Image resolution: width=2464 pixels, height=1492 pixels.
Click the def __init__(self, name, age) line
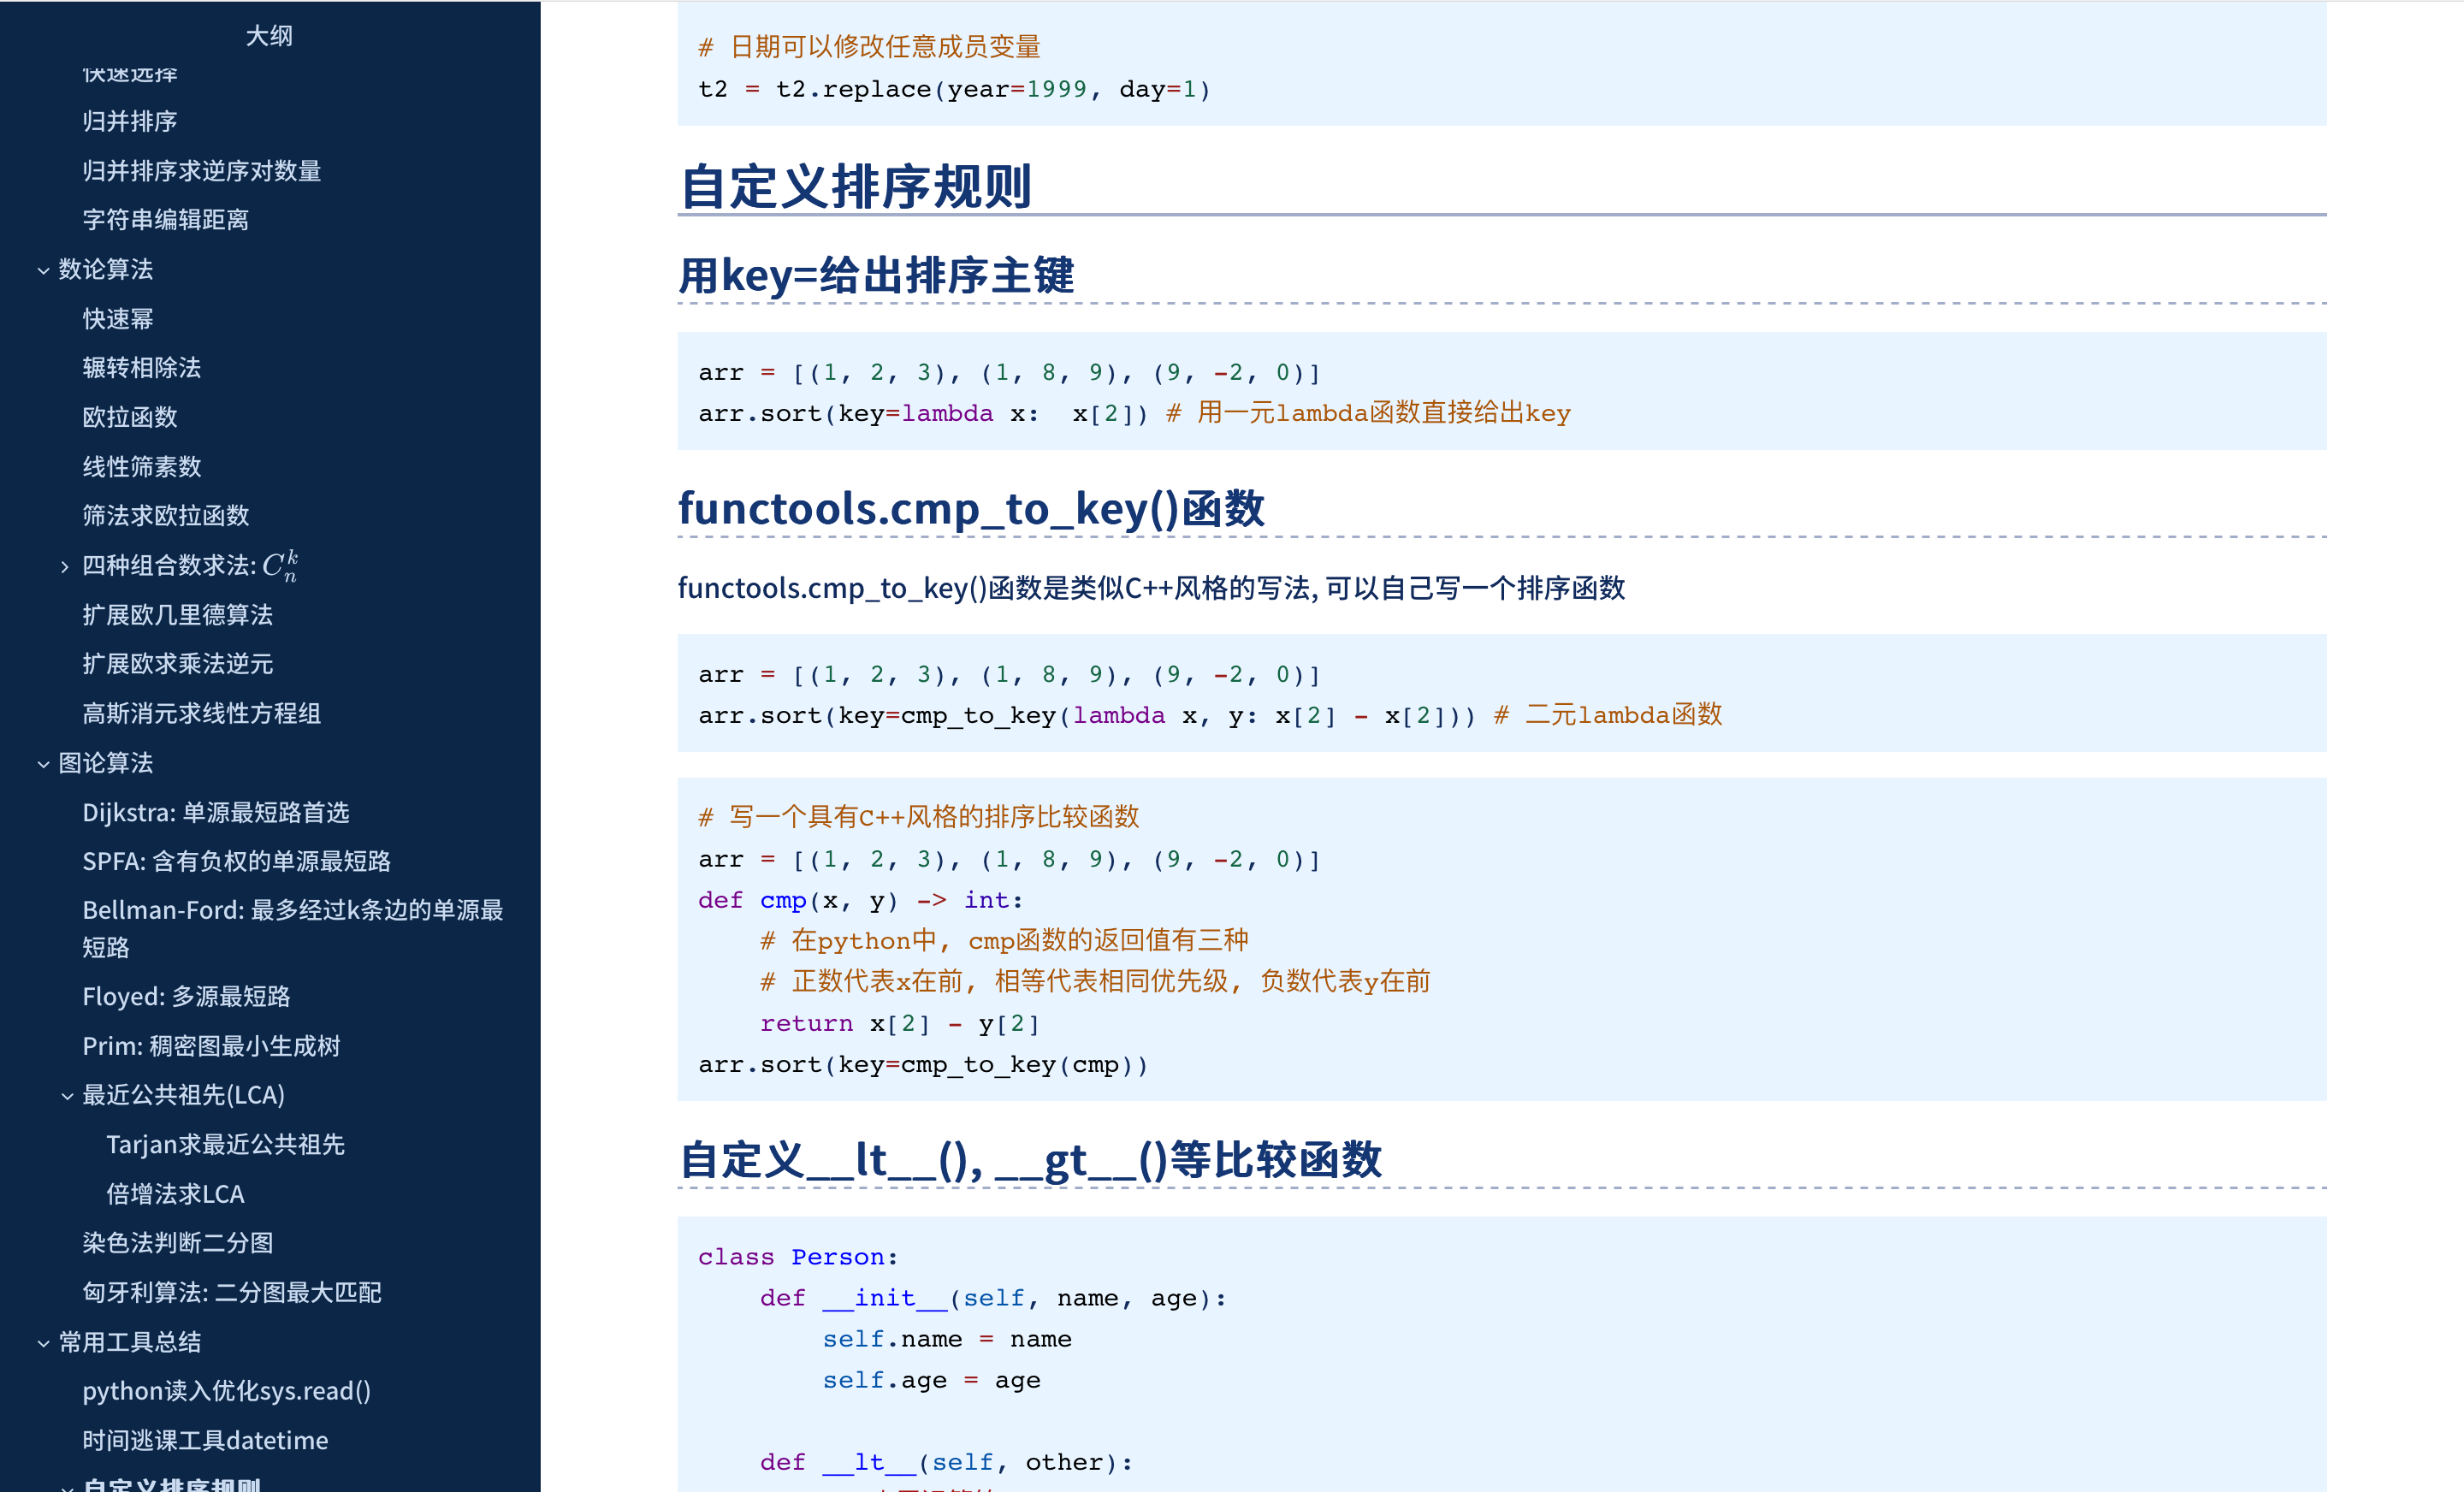[993, 1298]
